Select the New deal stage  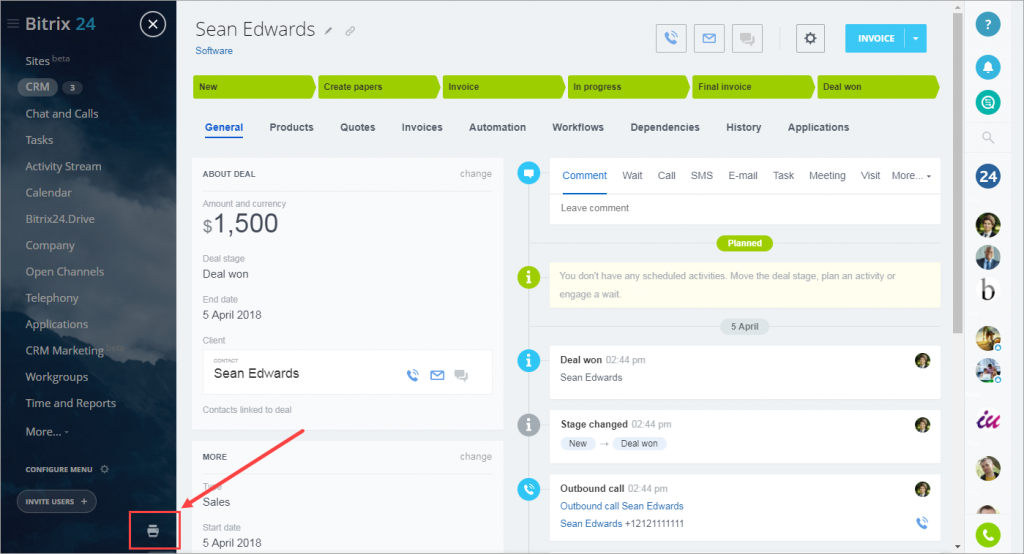coord(253,87)
